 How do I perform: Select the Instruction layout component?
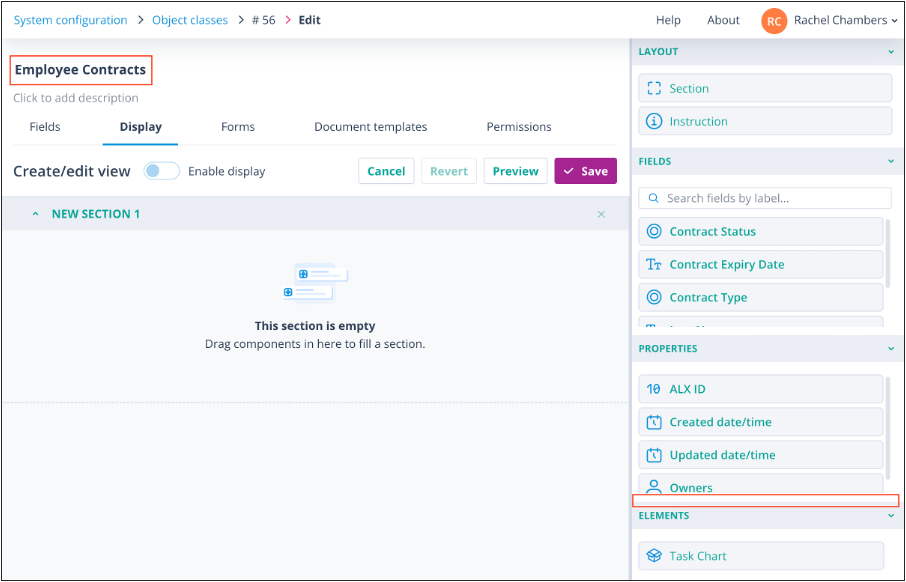[765, 121]
